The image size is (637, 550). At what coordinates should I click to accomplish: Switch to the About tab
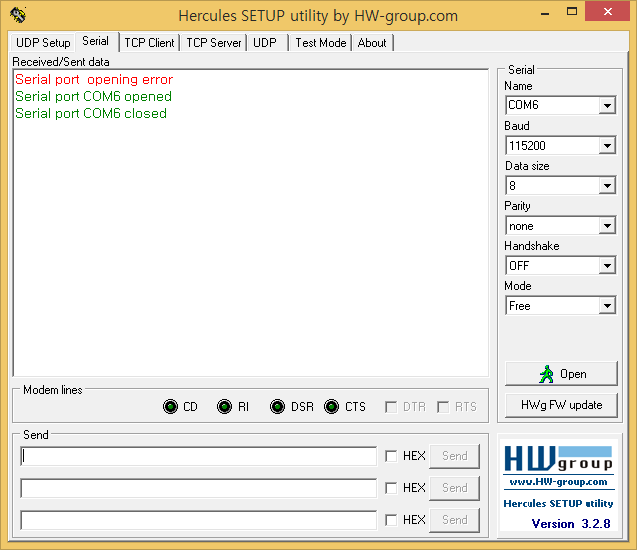click(372, 43)
